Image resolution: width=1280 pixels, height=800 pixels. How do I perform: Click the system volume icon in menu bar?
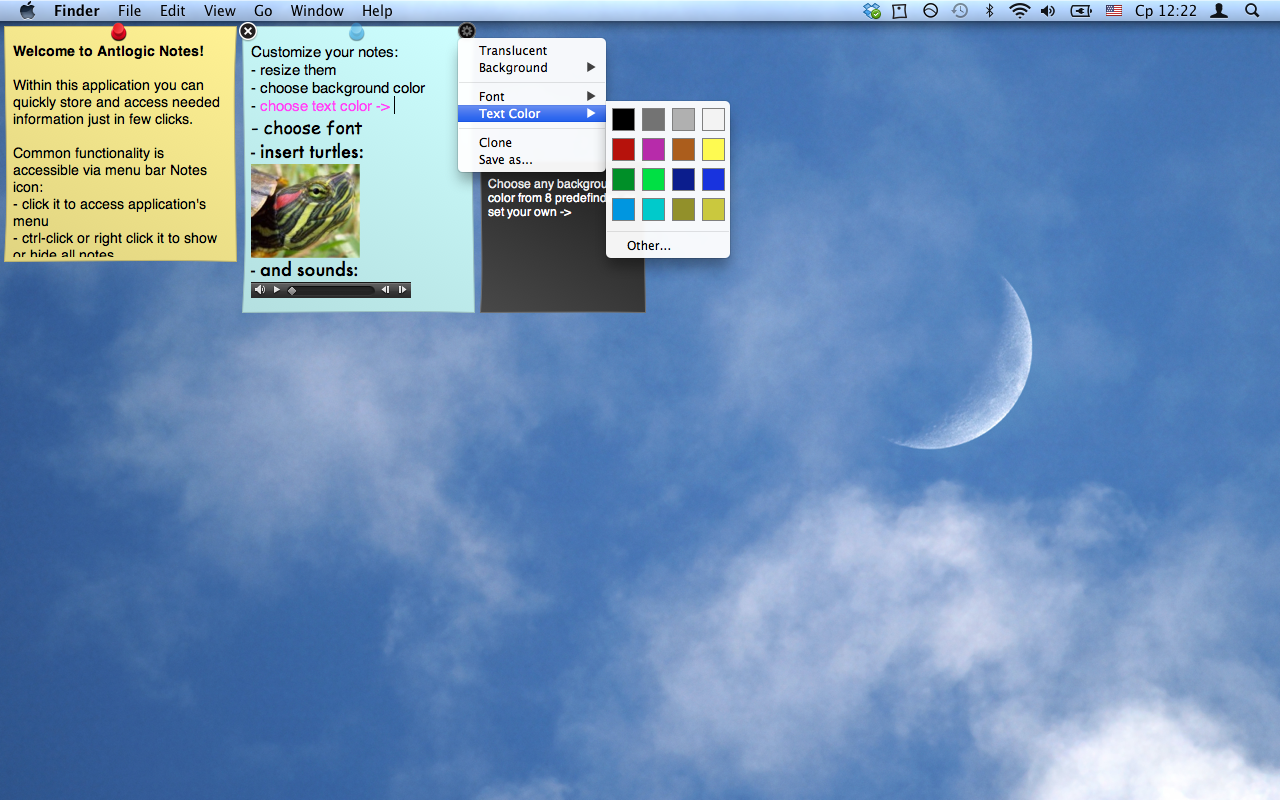pyautogui.click(x=1048, y=11)
